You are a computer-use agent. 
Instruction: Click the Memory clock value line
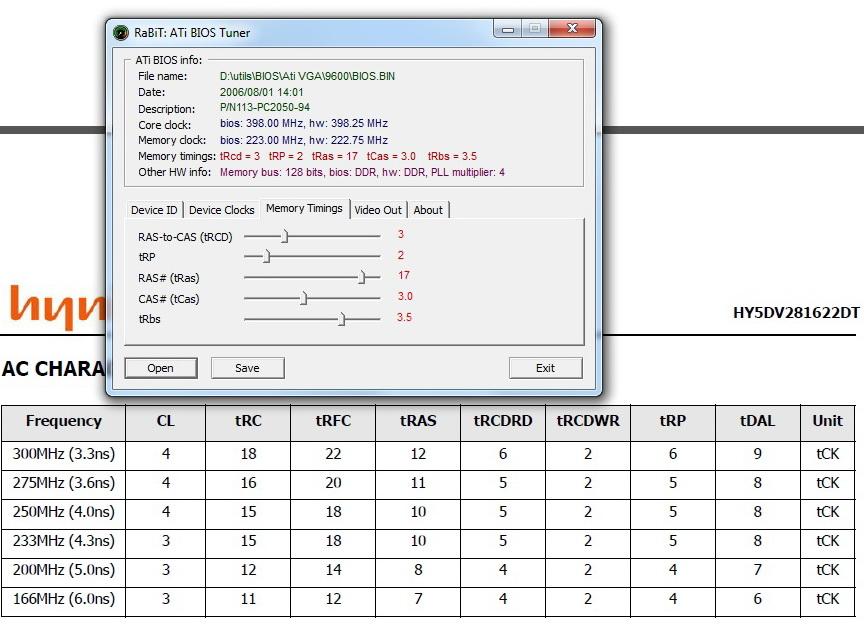pyautogui.click(x=304, y=140)
